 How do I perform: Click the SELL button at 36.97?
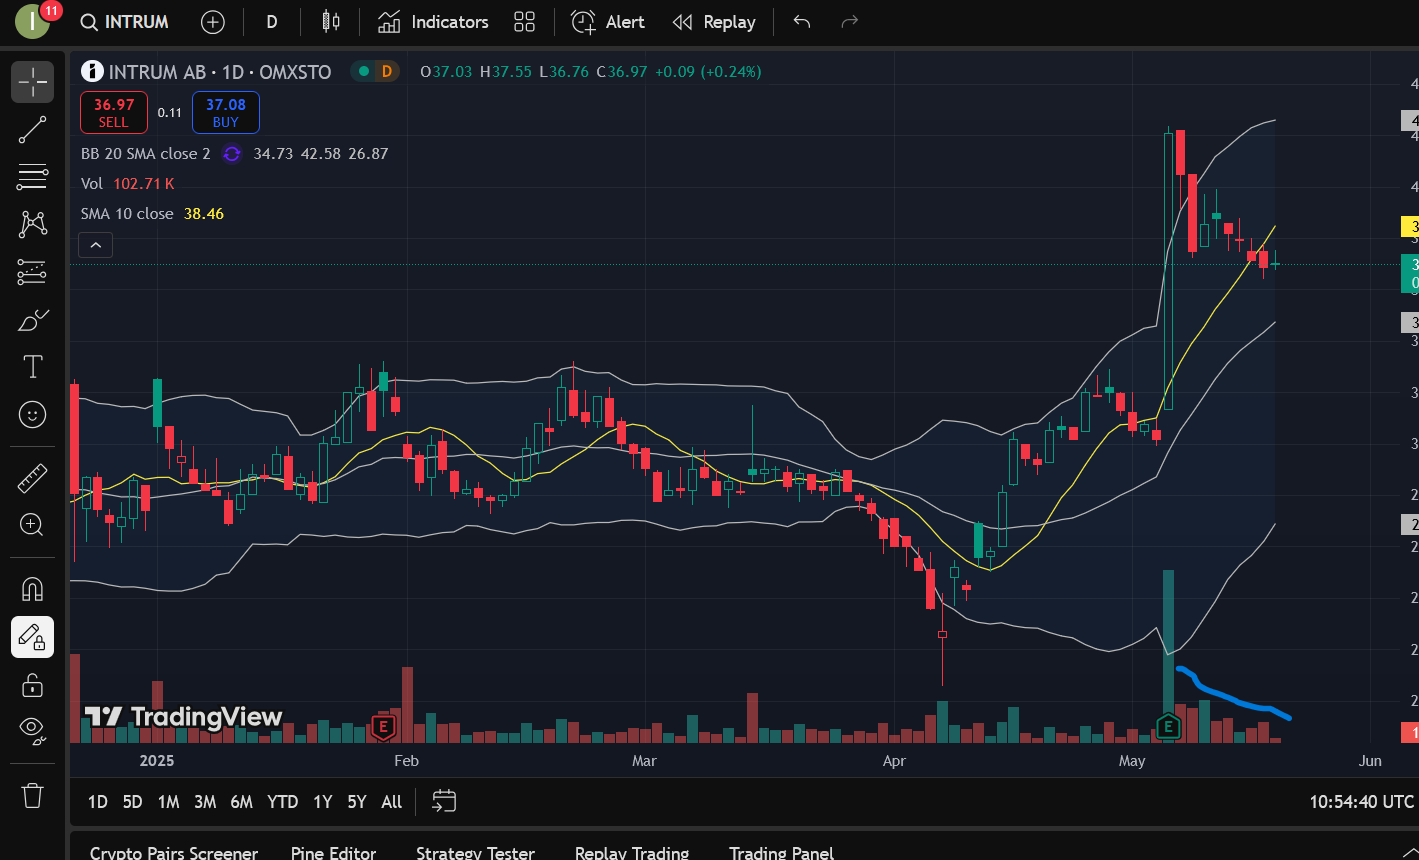click(x=114, y=112)
